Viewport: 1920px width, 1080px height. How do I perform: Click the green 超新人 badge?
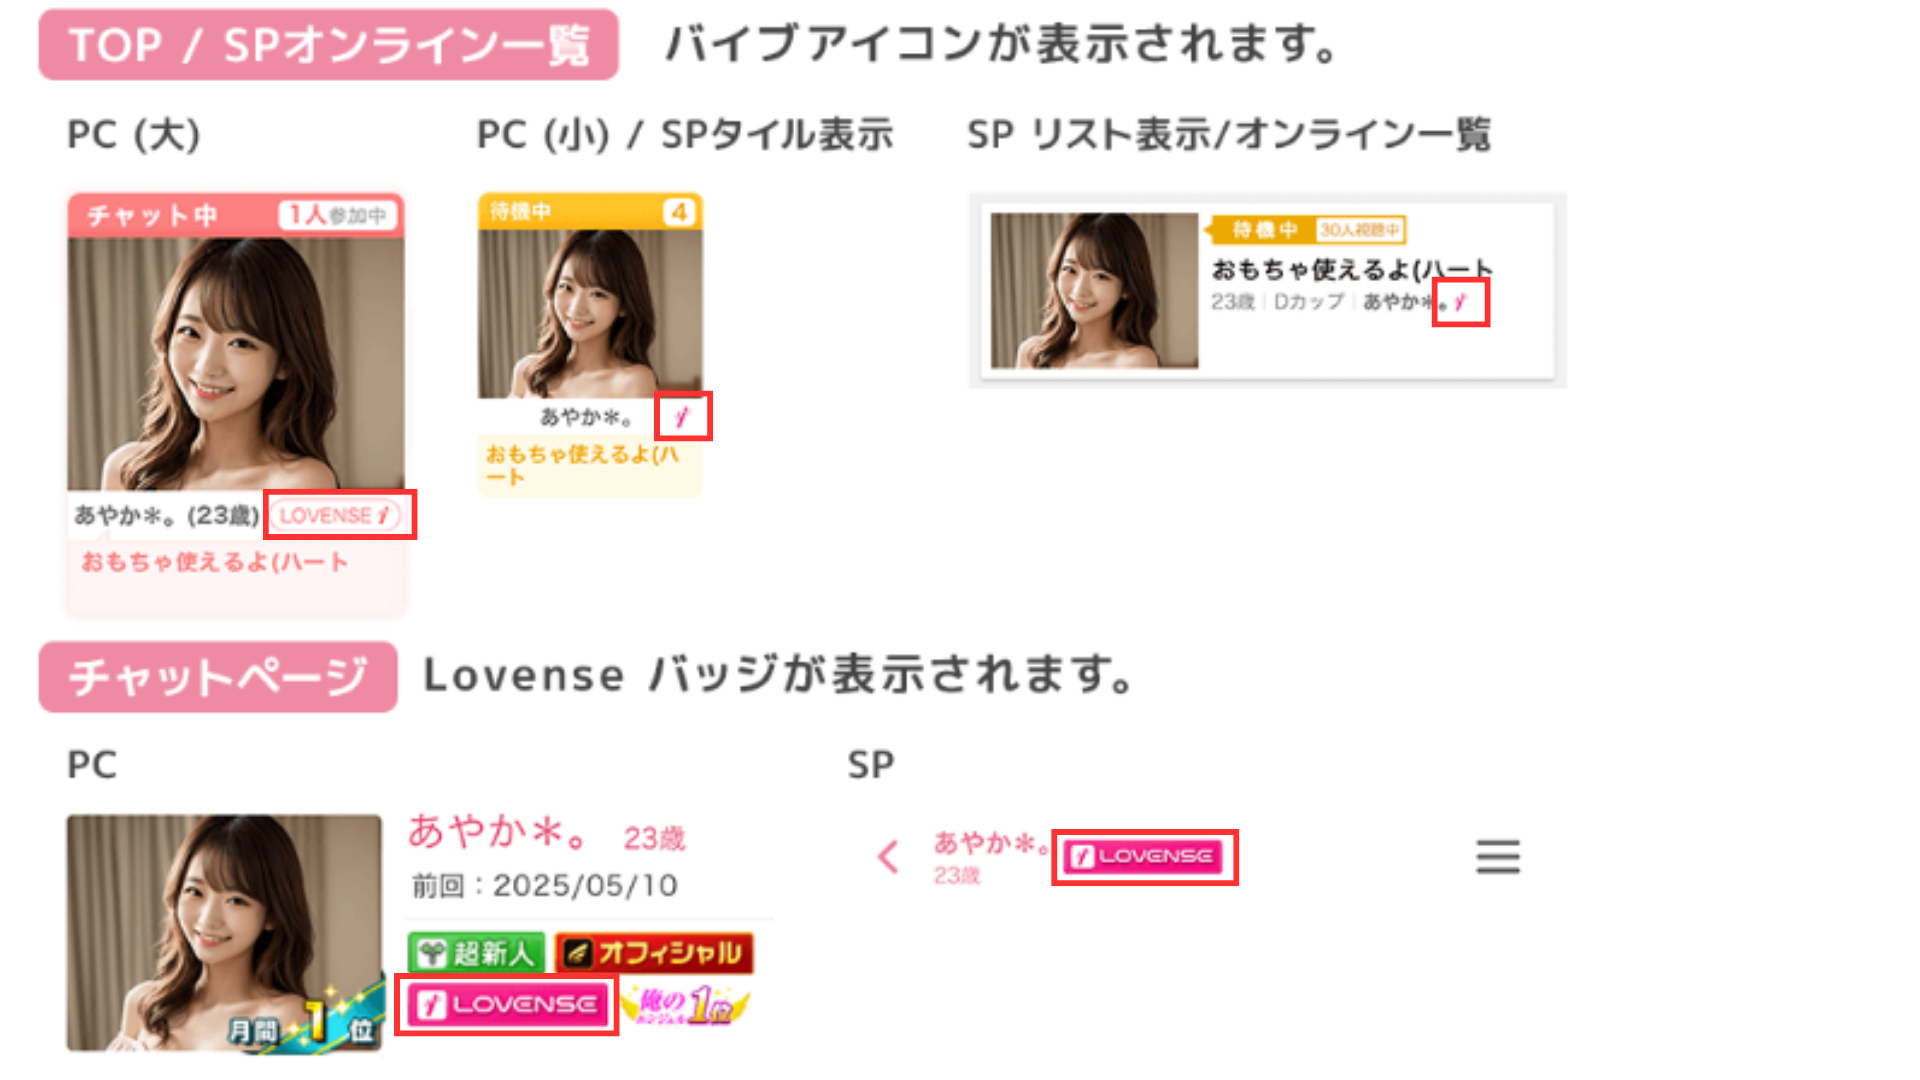tap(476, 953)
